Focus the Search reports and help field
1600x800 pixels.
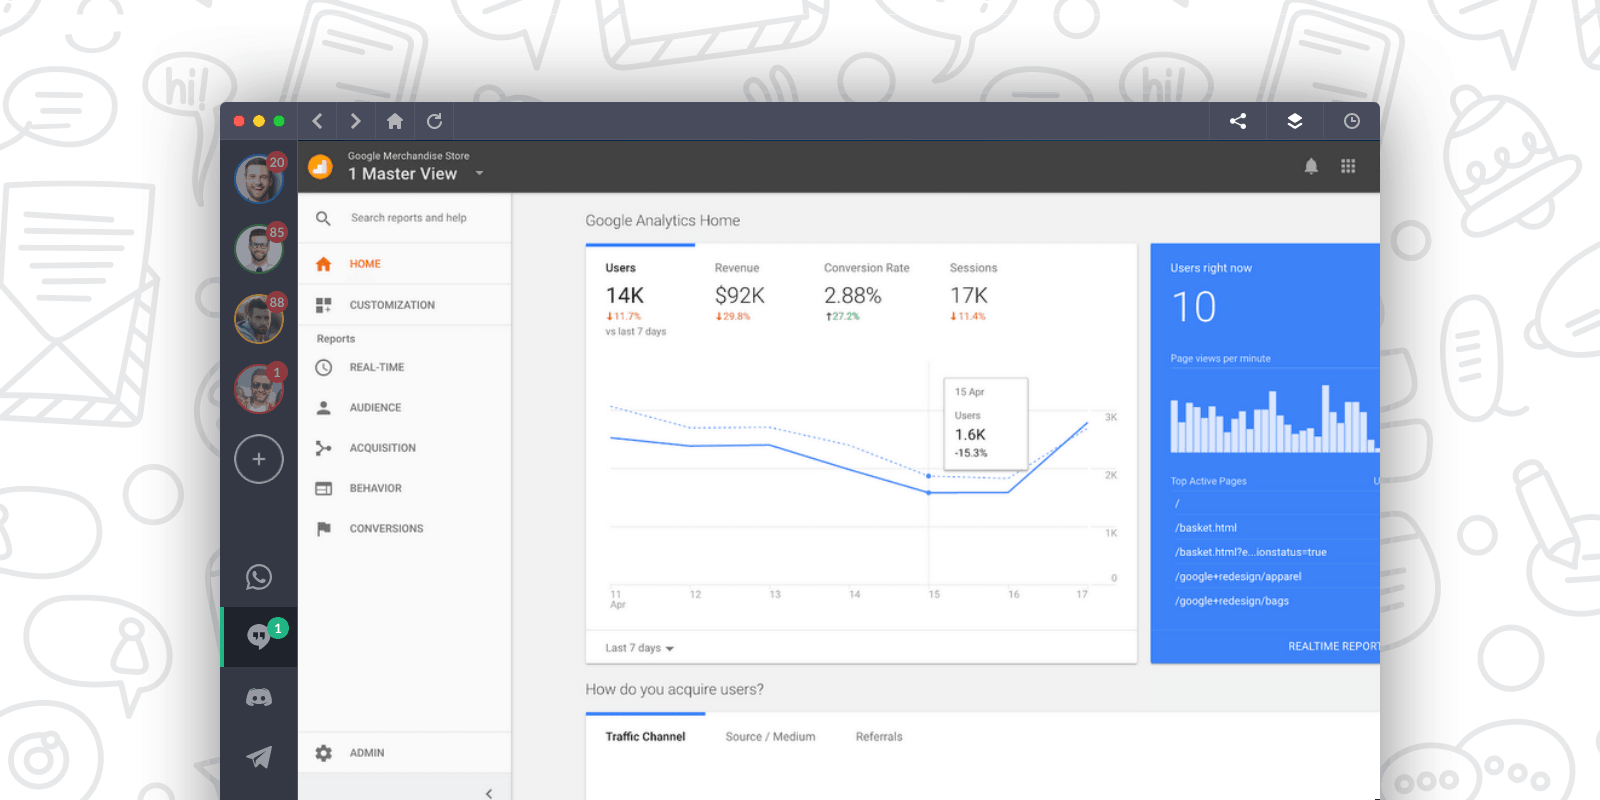pyautogui.click(x=409, y=218)
